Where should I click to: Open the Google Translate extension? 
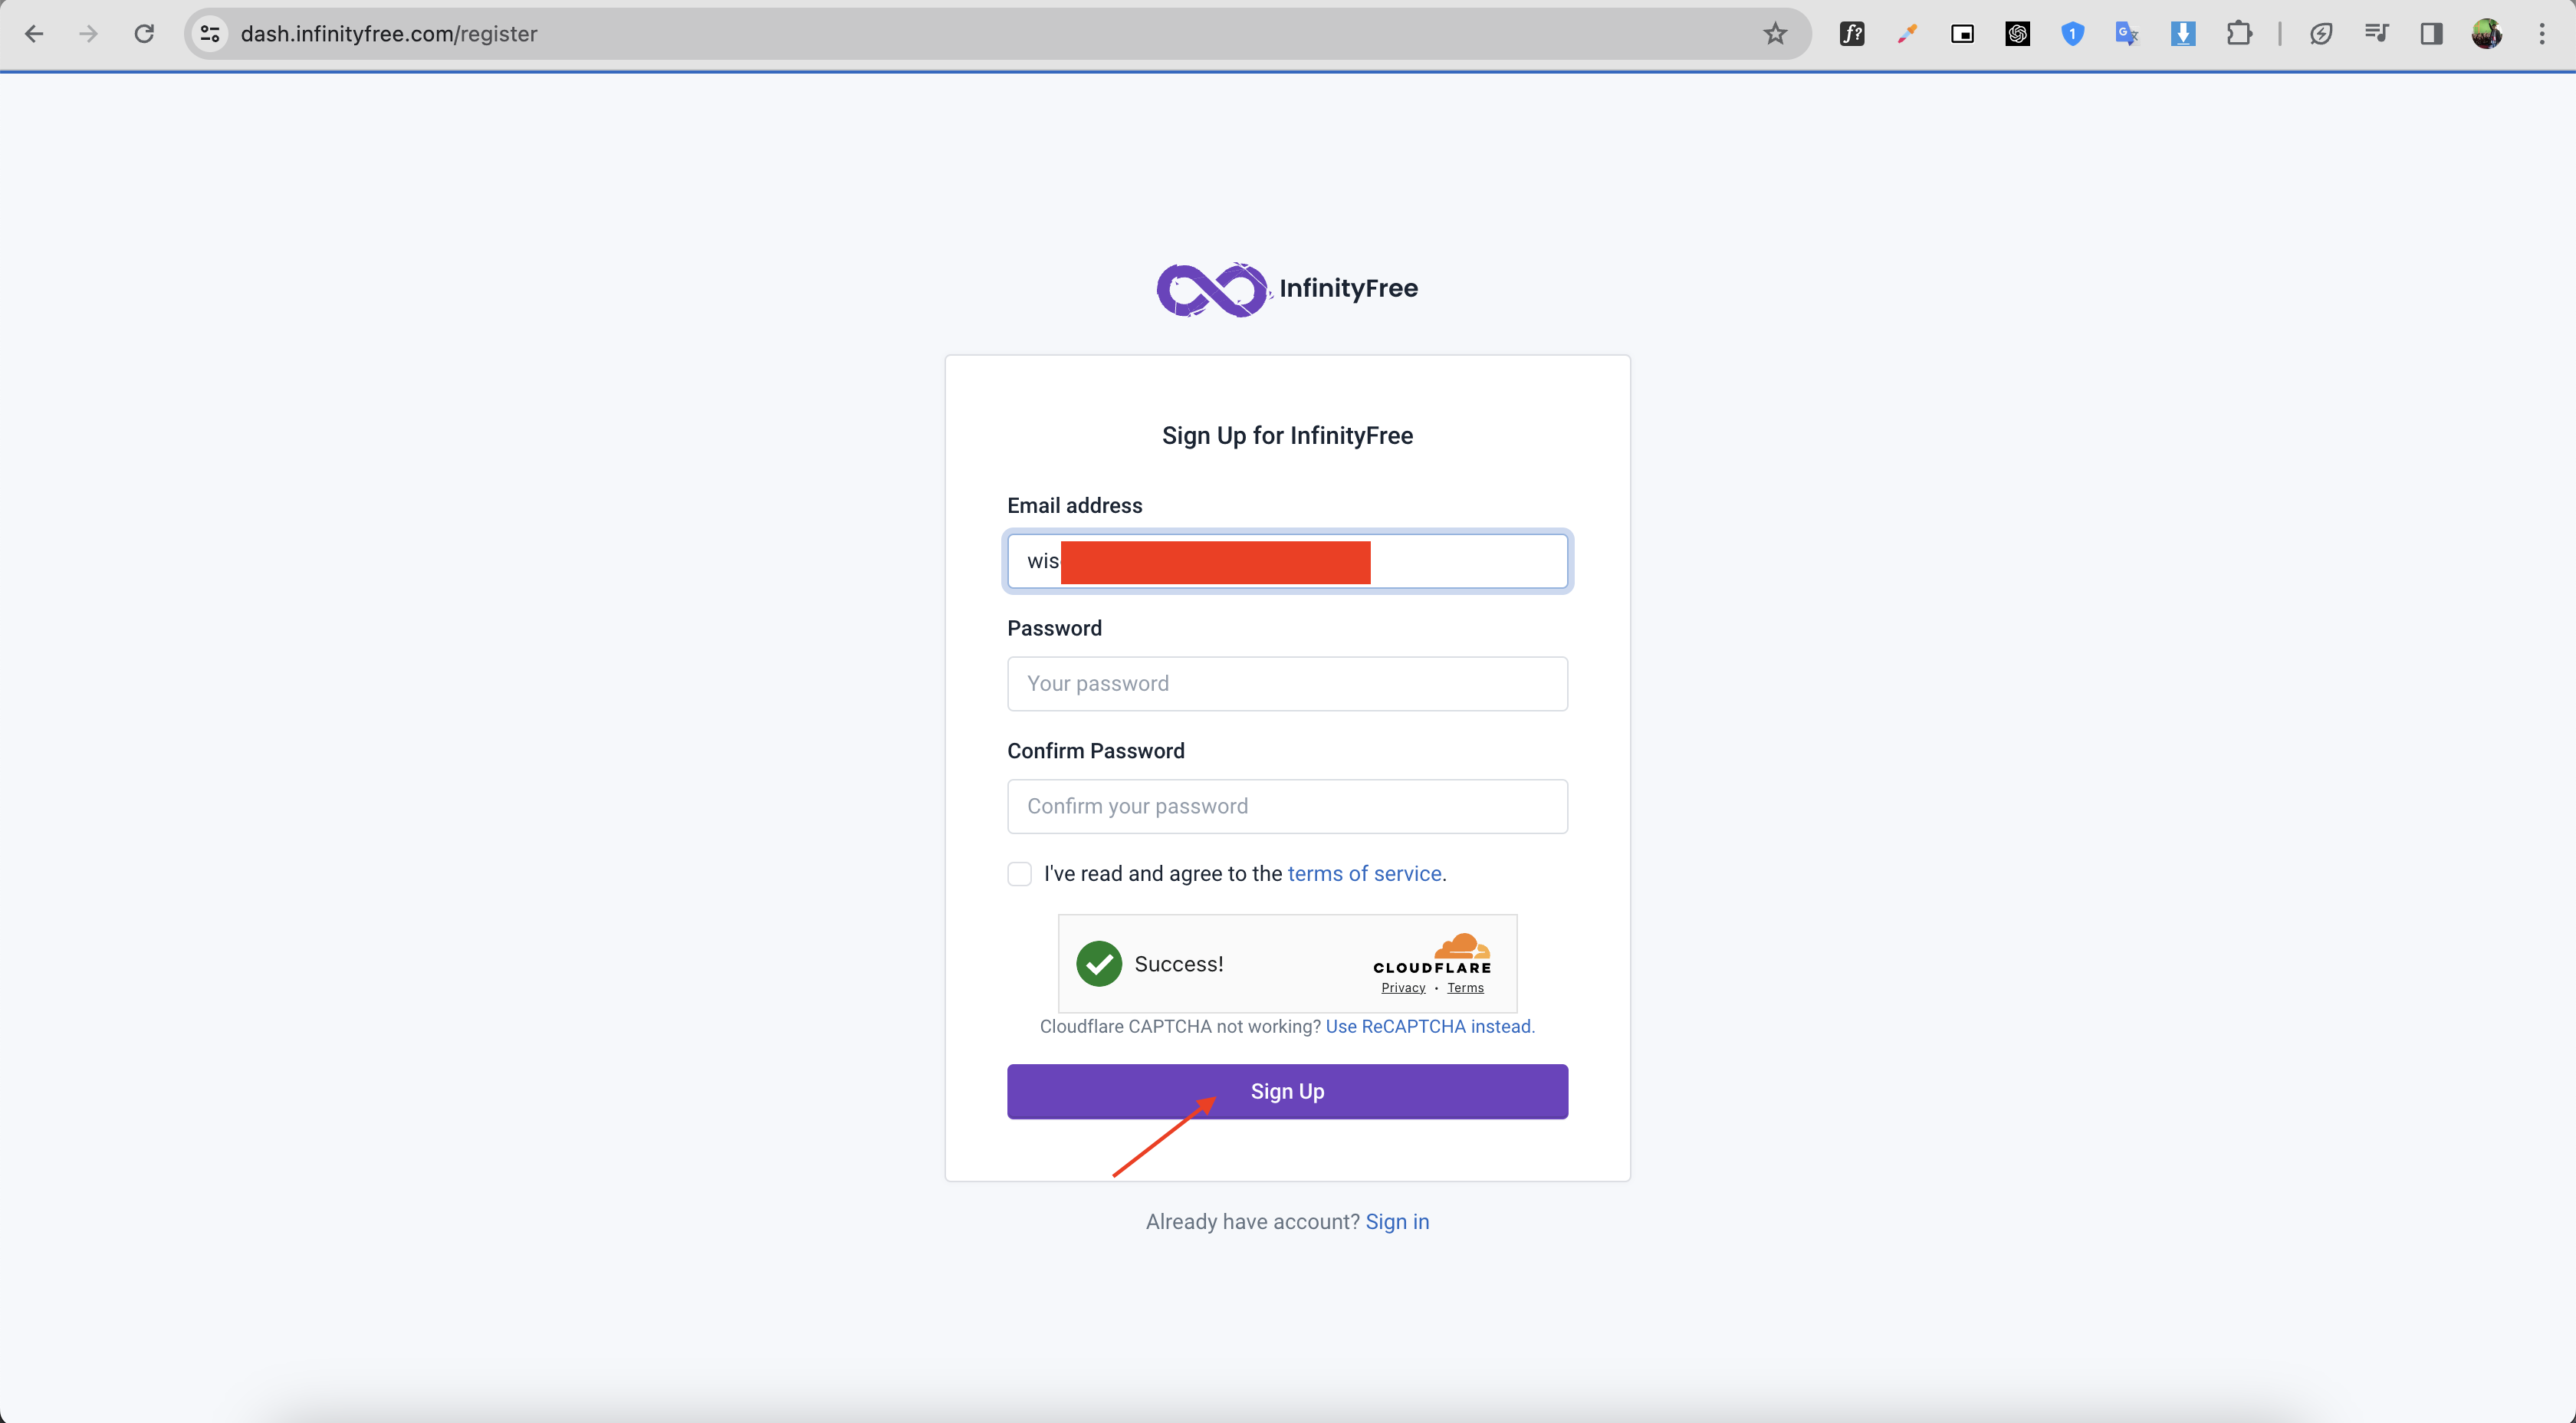point(2127,34)
